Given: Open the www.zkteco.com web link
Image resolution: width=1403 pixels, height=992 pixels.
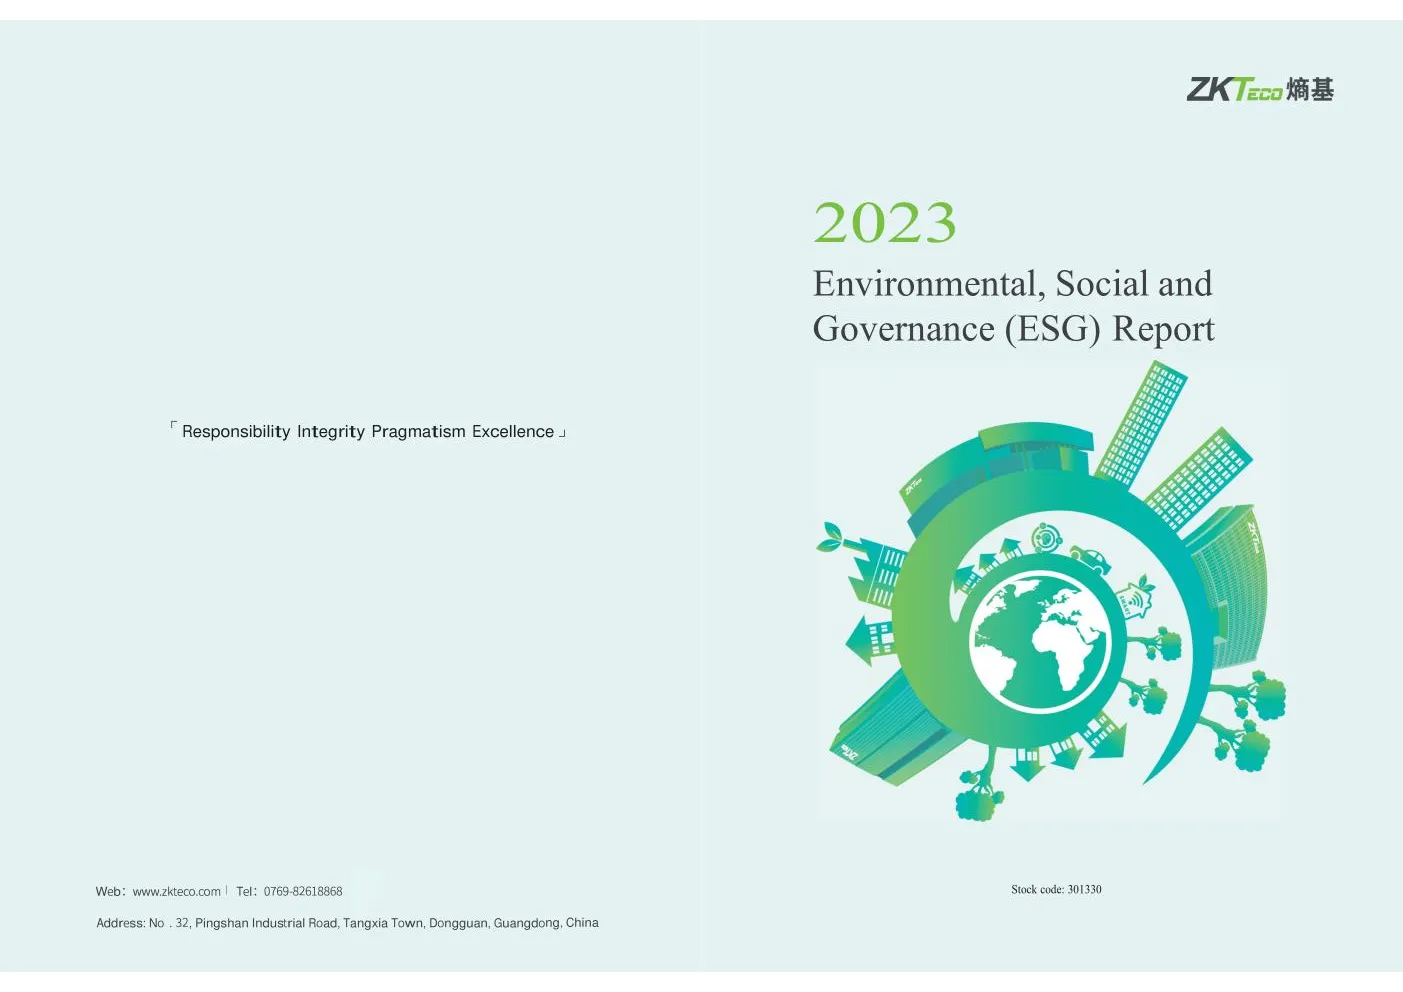Looking at the screenshot, I should 176,891.
